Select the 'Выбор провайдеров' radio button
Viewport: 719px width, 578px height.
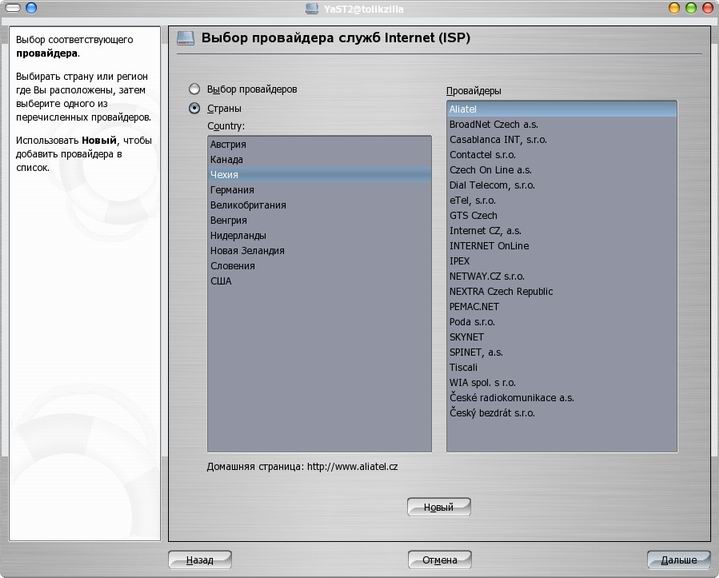(195, 89)
